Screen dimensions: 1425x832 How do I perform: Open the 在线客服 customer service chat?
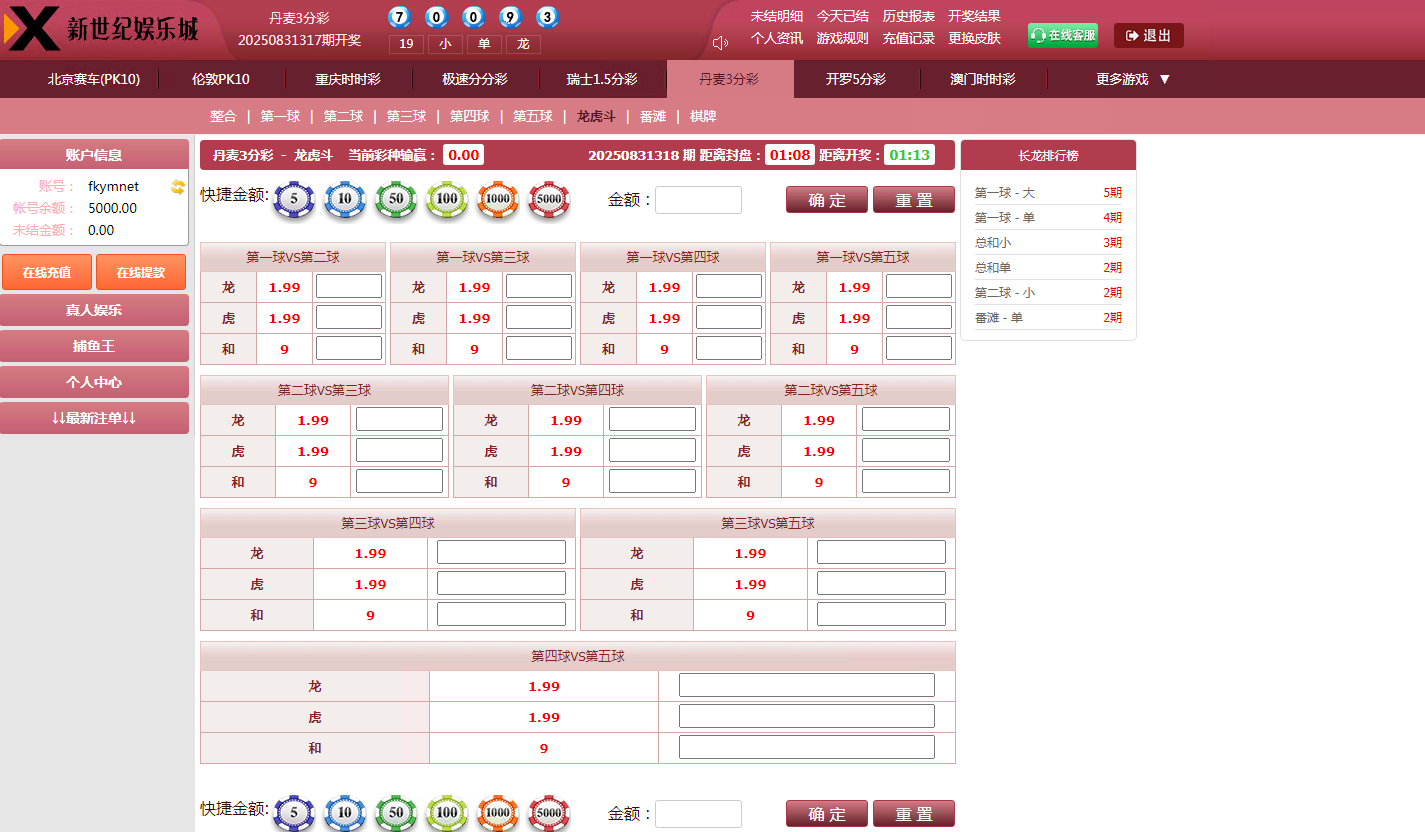pyautogui.click(x=1062, y=33)
